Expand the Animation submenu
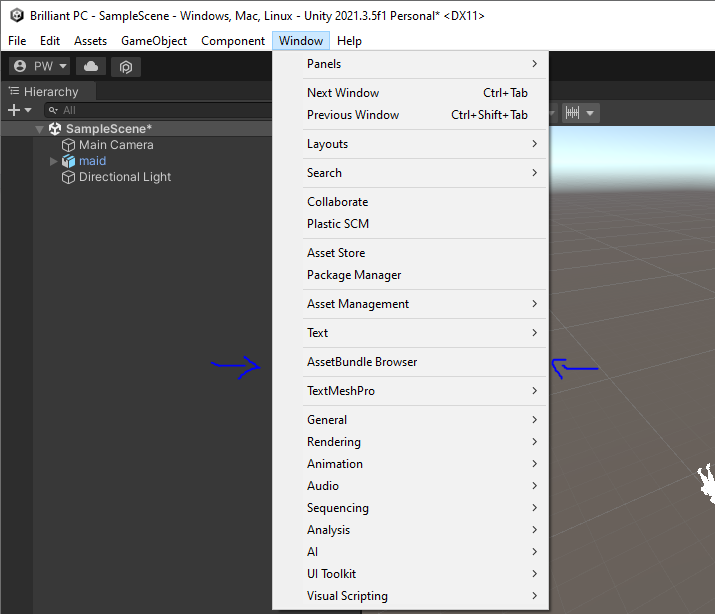The height and width of the screenshot is (614, 715). point(410,464)
